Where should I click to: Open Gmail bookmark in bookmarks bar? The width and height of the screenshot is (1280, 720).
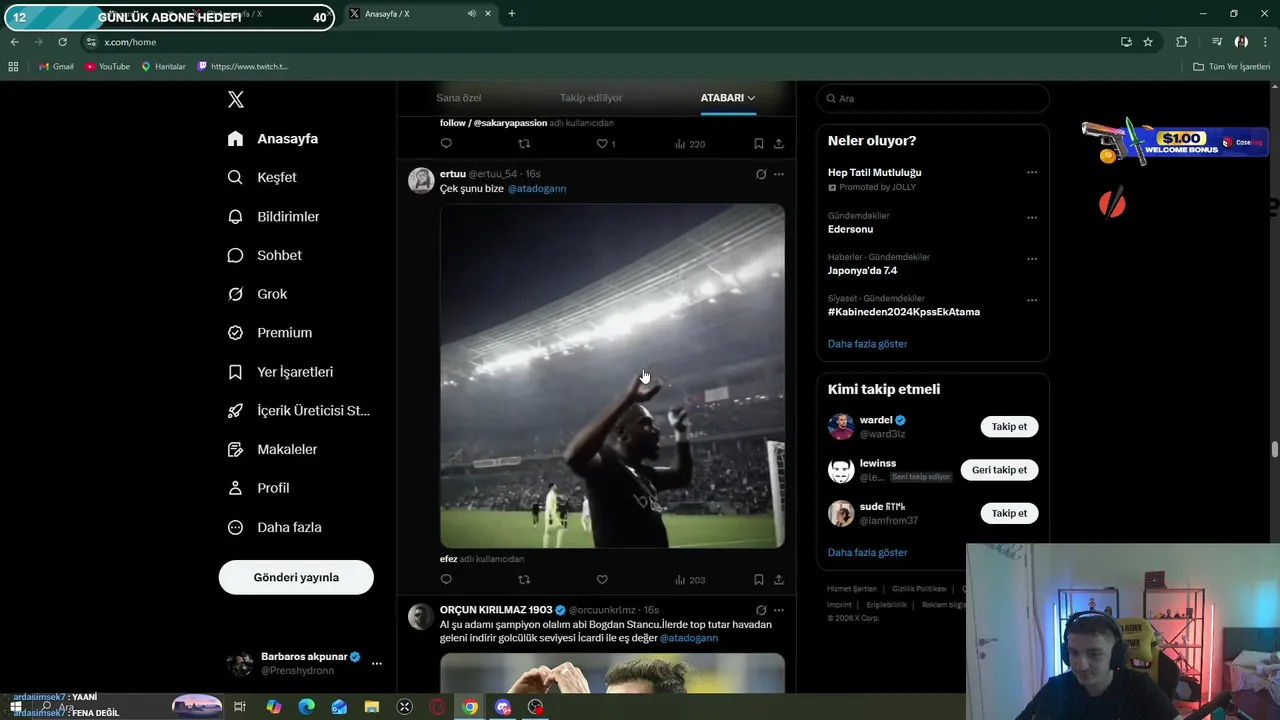pos(56,67)
